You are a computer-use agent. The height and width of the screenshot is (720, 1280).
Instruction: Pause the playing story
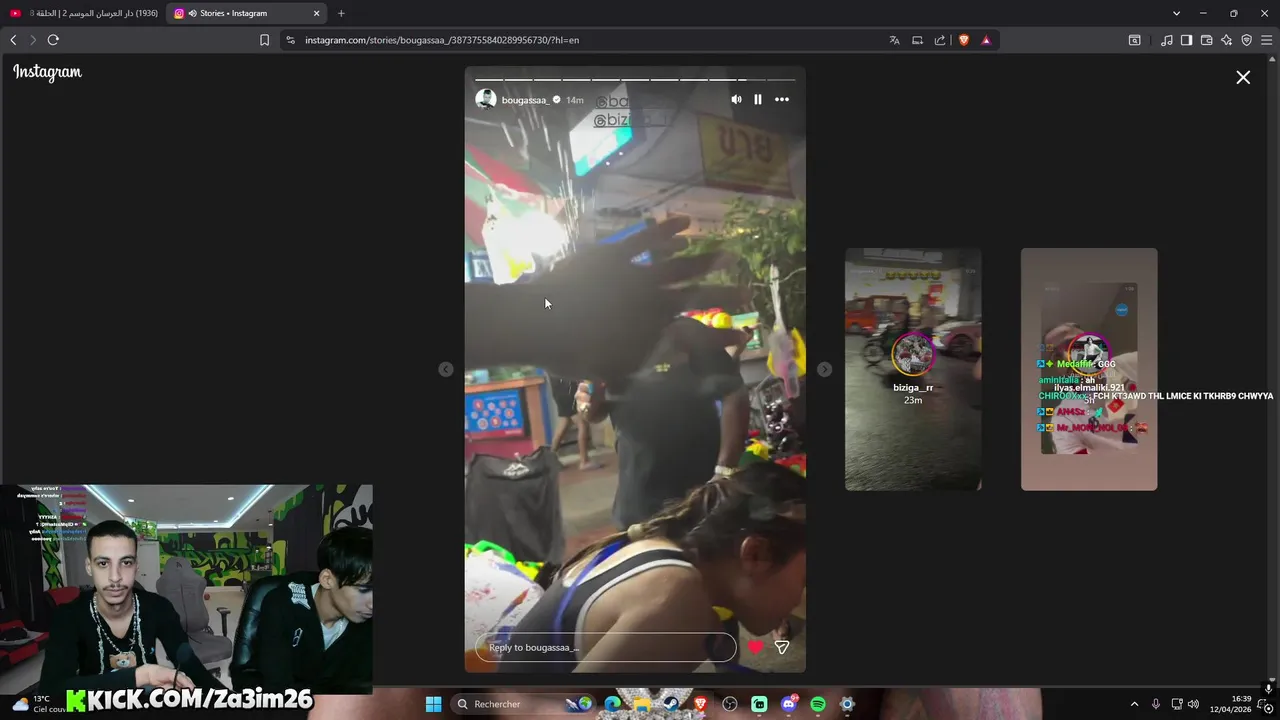(x=758, y=99)
